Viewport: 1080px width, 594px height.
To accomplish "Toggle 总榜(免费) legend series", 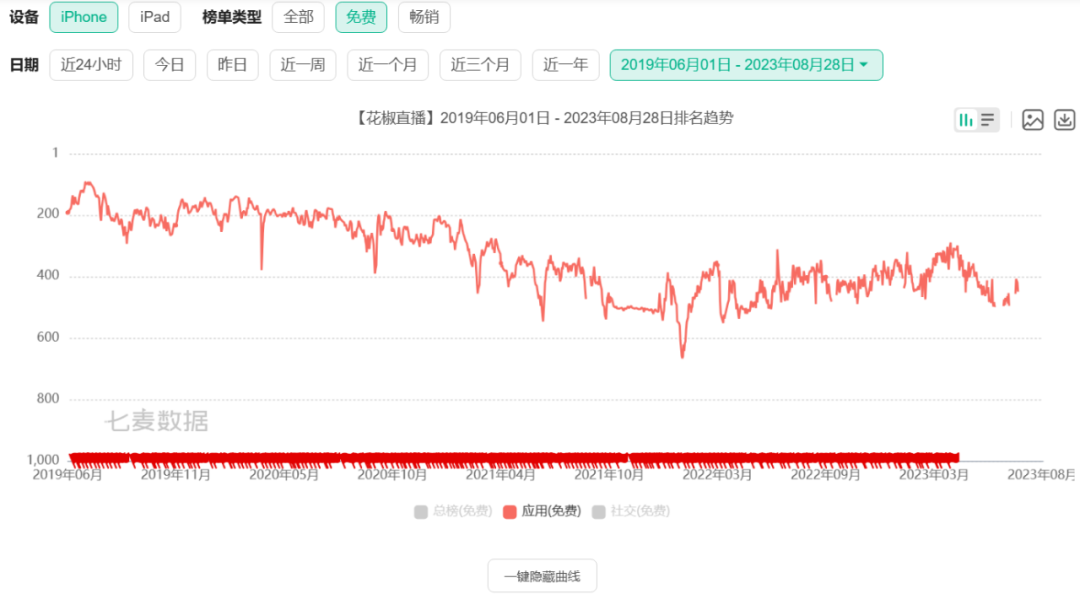I will coord(453,511).
